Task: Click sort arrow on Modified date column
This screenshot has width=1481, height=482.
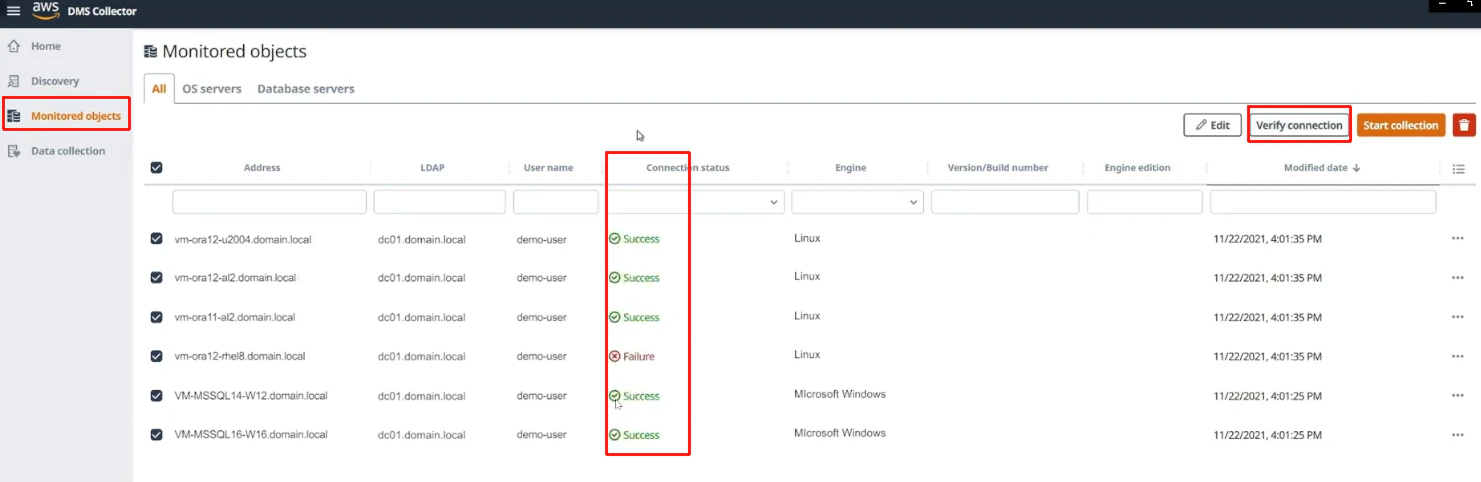Action: [x=1356, y=168]
